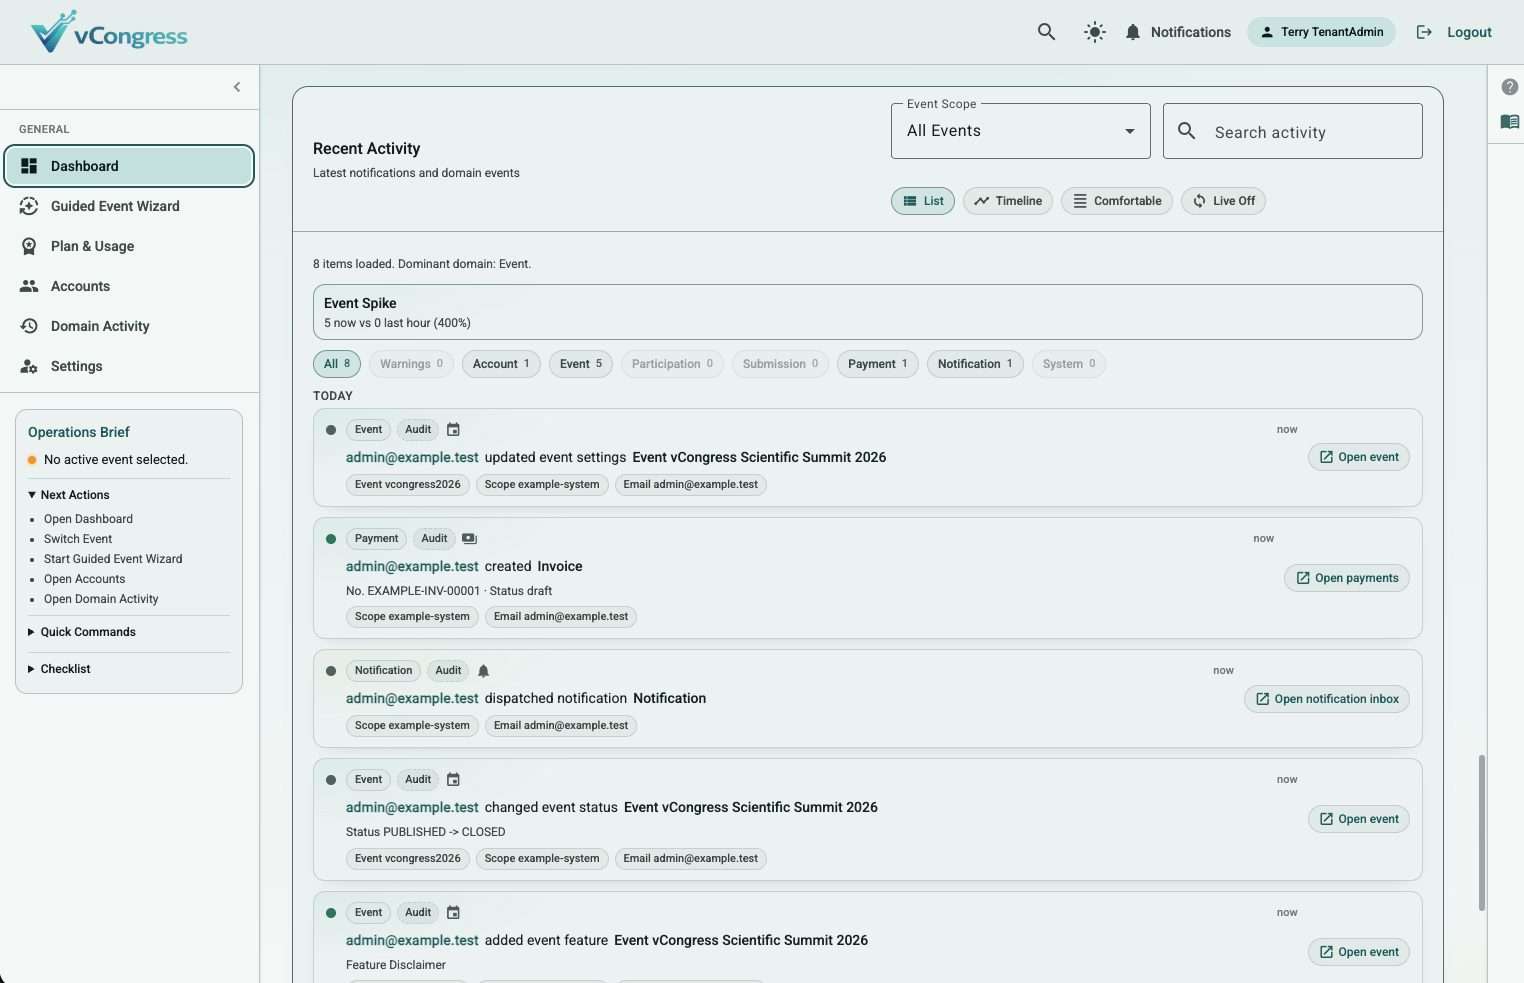Click the Operations Brief heading

pyautogui.click(x=79, y=432)
